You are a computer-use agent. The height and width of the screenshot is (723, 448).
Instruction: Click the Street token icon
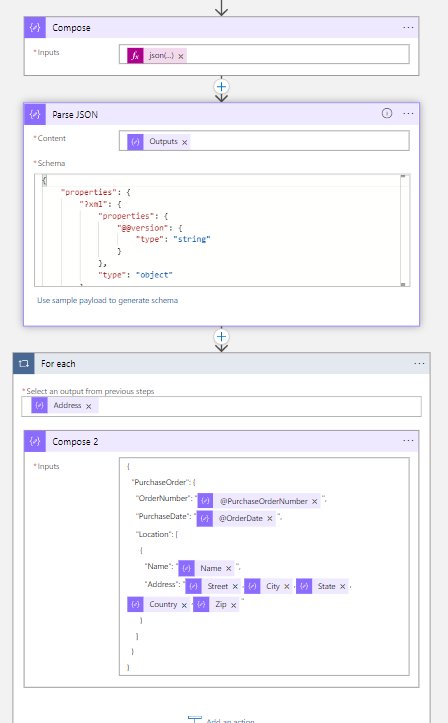pyautogui.click(x=194, y=587)
